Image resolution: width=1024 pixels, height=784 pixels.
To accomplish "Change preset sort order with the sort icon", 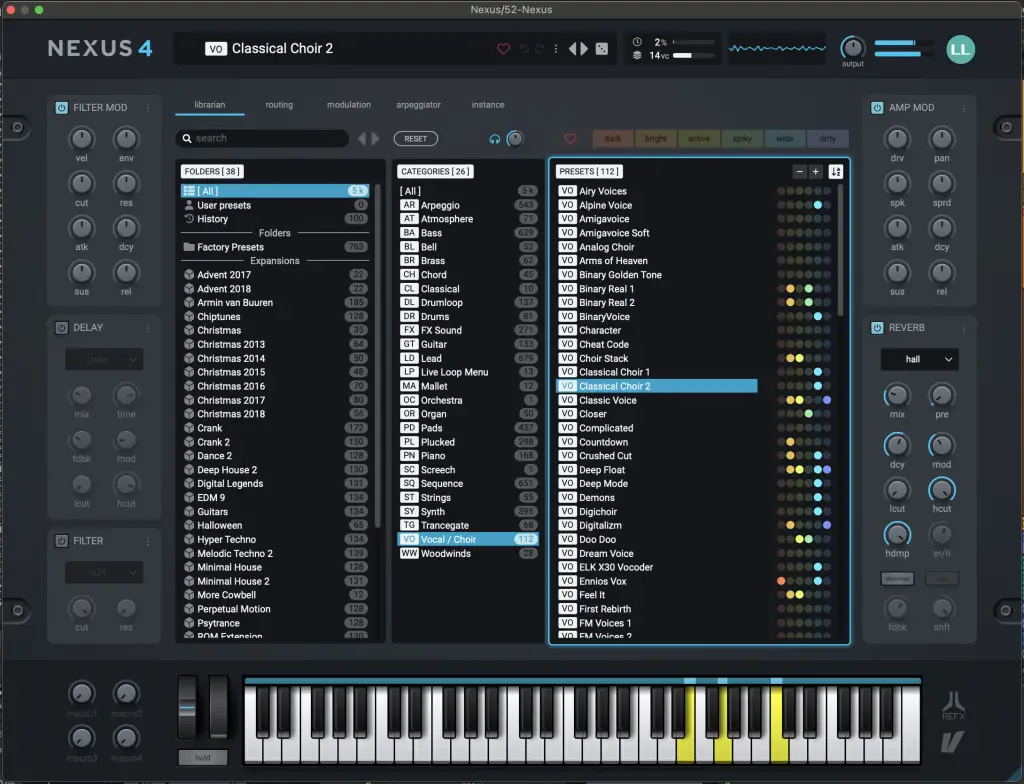I will pos(835,172).
